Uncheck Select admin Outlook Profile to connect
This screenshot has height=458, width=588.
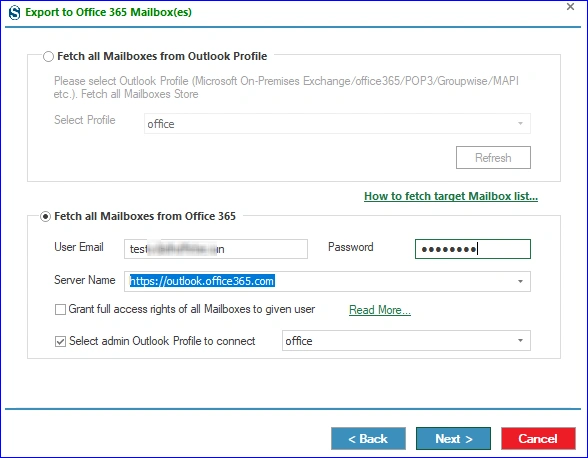(60, 341)
